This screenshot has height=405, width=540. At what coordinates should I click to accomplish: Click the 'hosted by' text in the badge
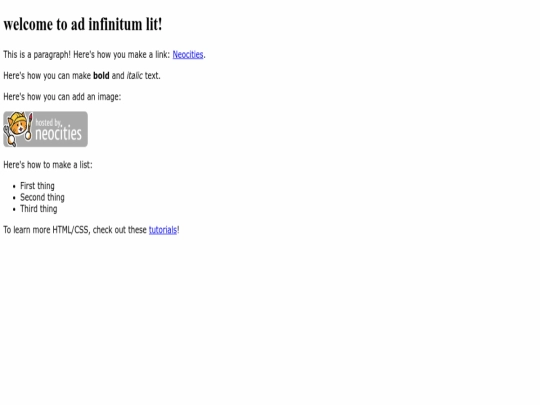tap(48, 122)
